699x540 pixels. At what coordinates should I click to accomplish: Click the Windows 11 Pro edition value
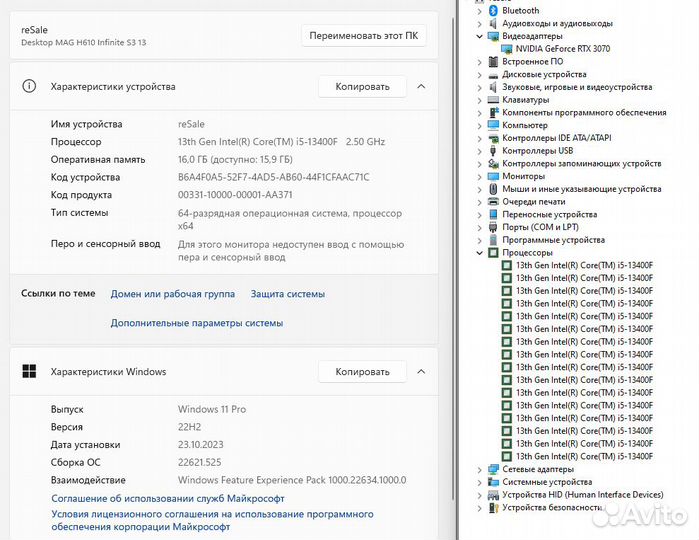point(212,409)
